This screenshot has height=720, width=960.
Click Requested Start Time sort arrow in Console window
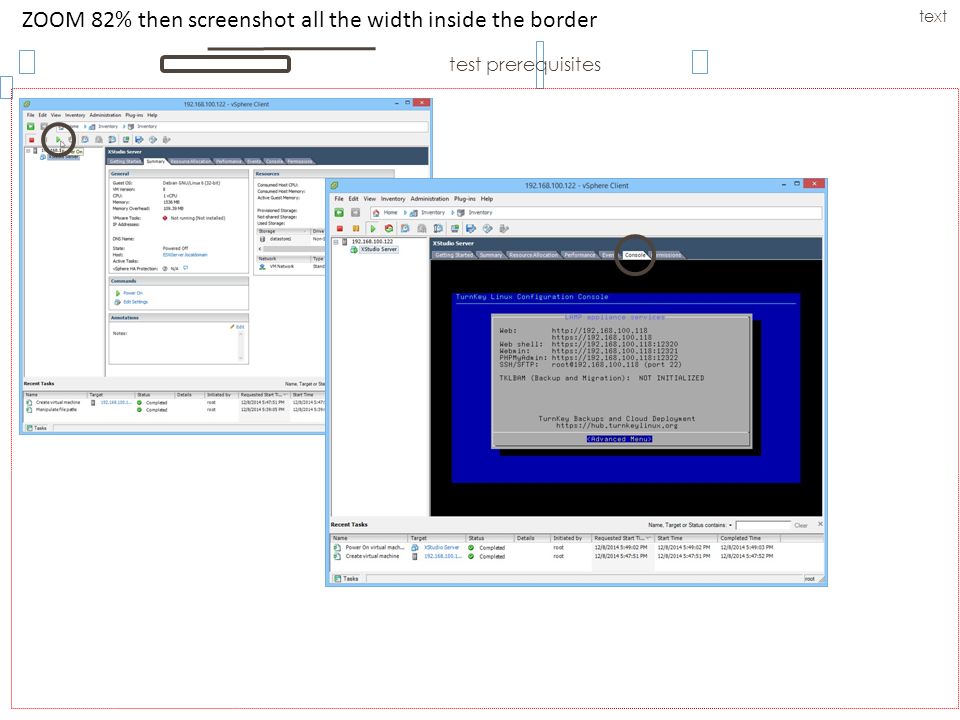[x=648, y=538]
